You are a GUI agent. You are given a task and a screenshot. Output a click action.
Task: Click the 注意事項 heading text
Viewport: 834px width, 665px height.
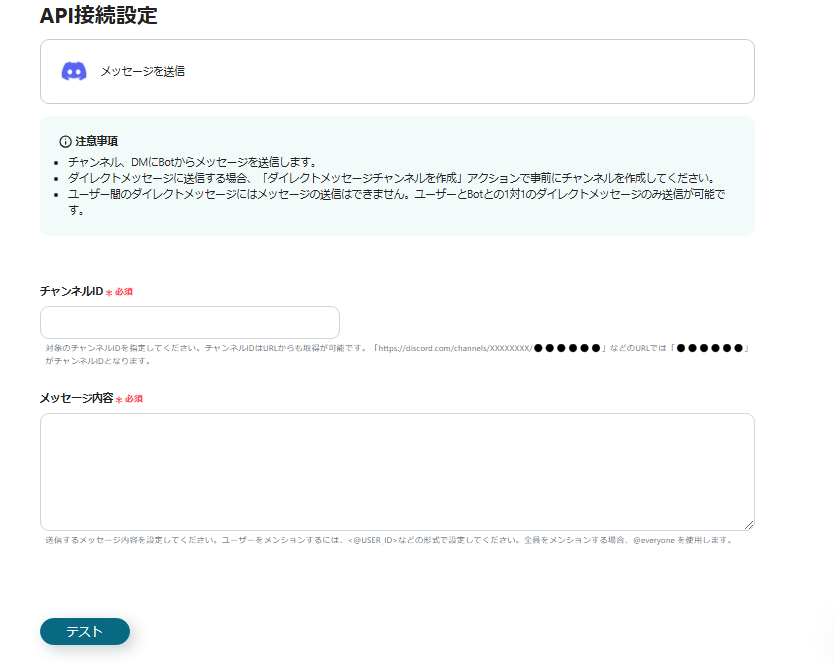(x=97, y=142)
